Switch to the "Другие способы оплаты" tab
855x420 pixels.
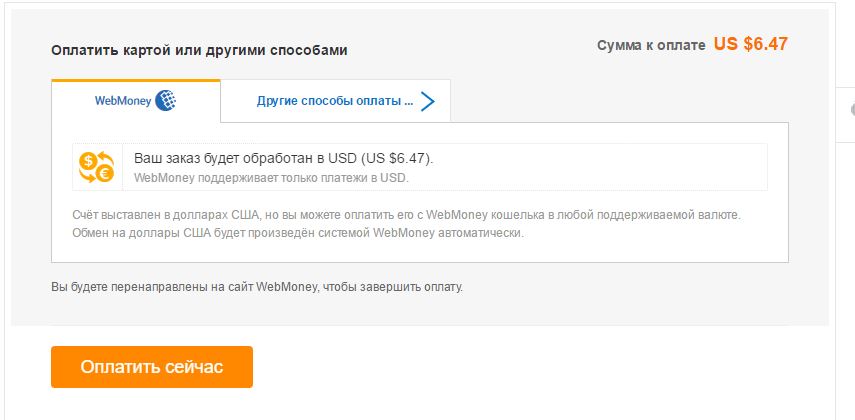click(335, 101)
